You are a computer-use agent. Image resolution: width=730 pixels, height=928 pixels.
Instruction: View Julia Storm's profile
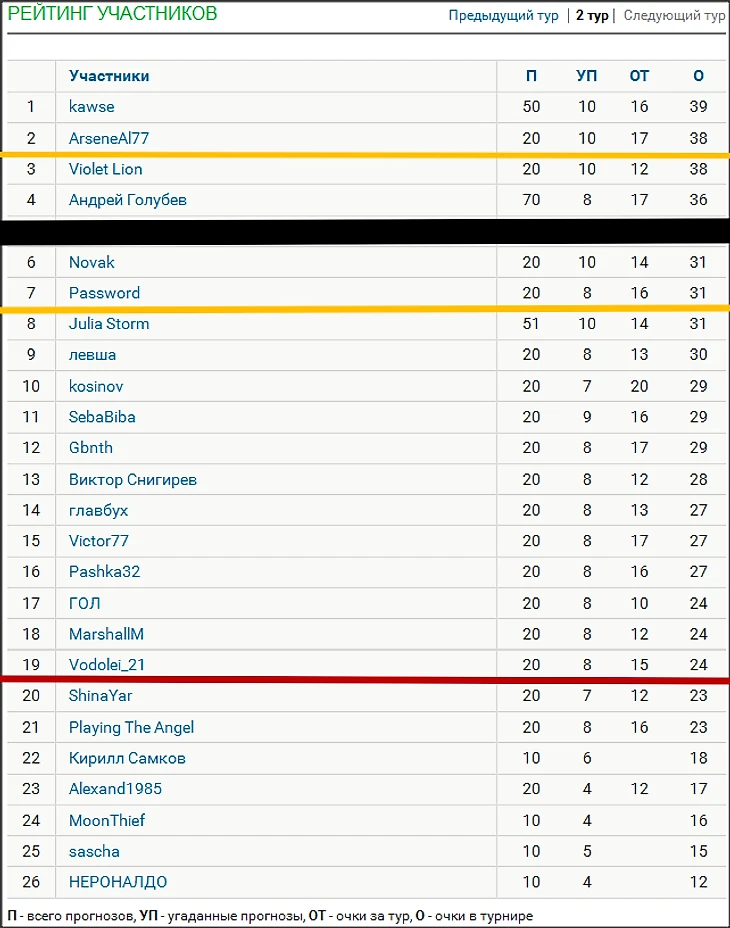coord(109,324)
